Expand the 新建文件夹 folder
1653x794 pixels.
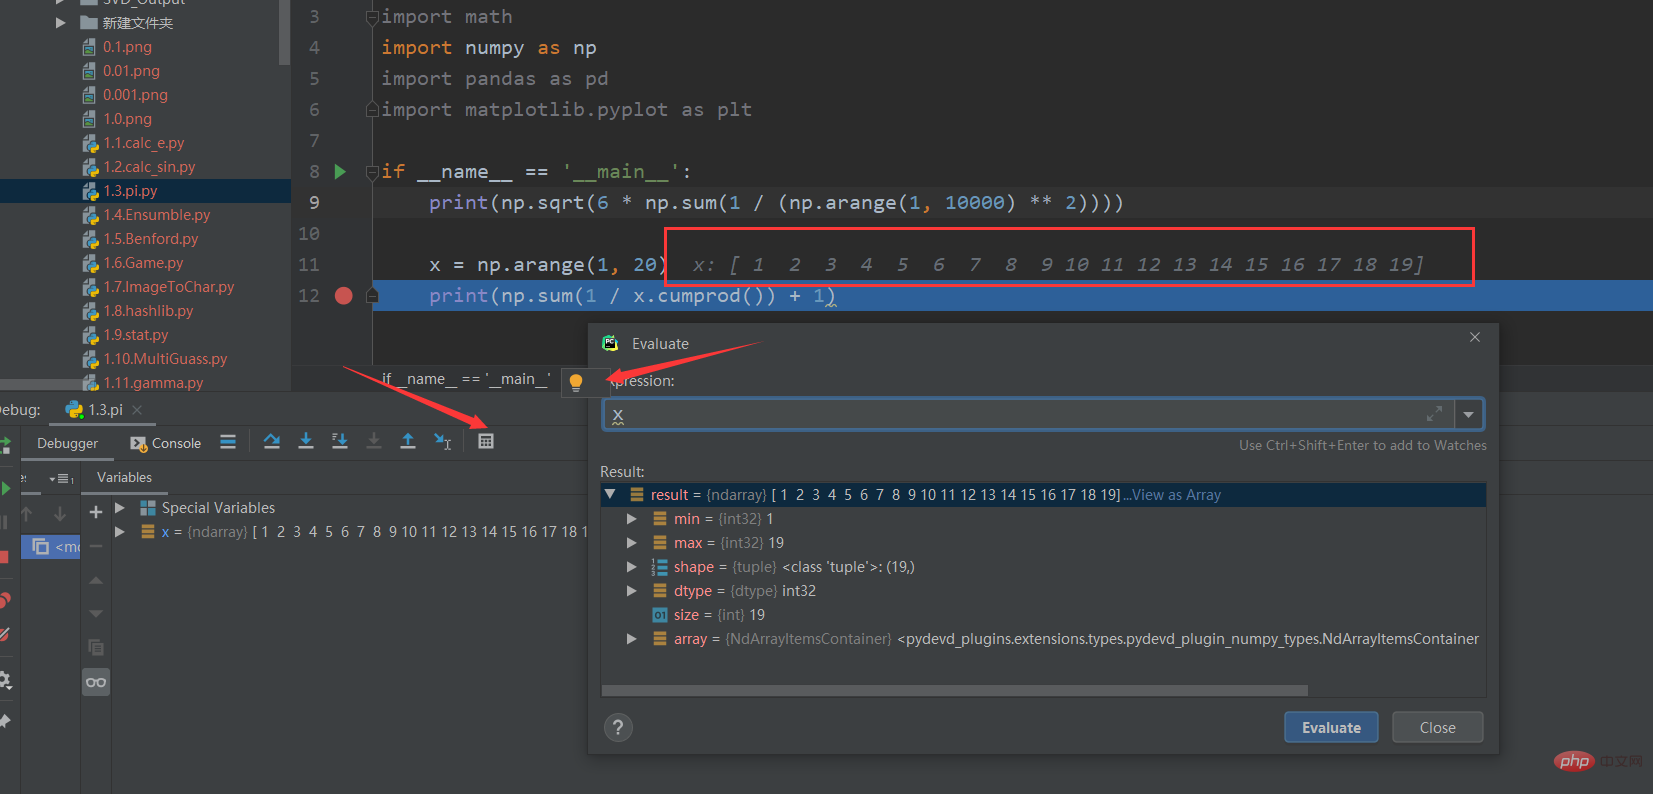(61, 22)
